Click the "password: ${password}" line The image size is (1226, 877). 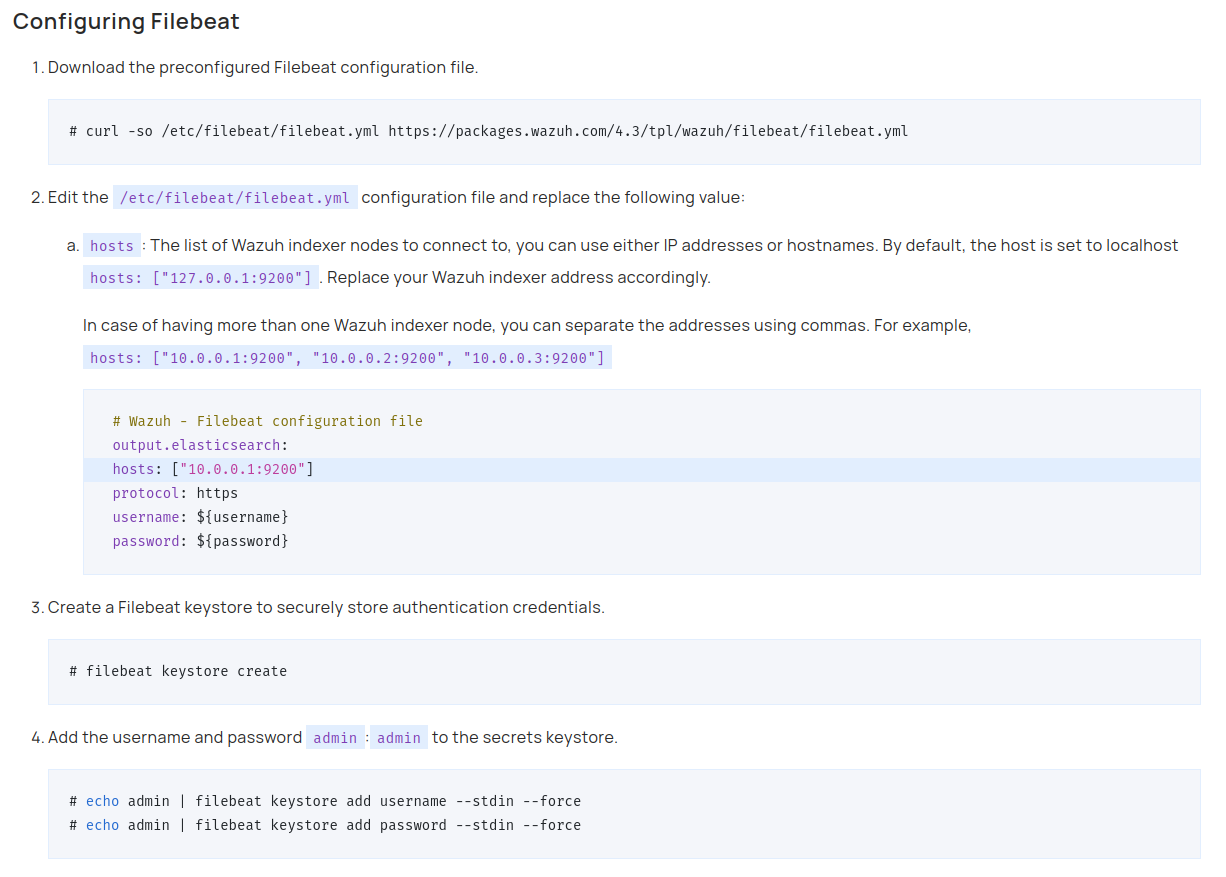click(198, 540)
